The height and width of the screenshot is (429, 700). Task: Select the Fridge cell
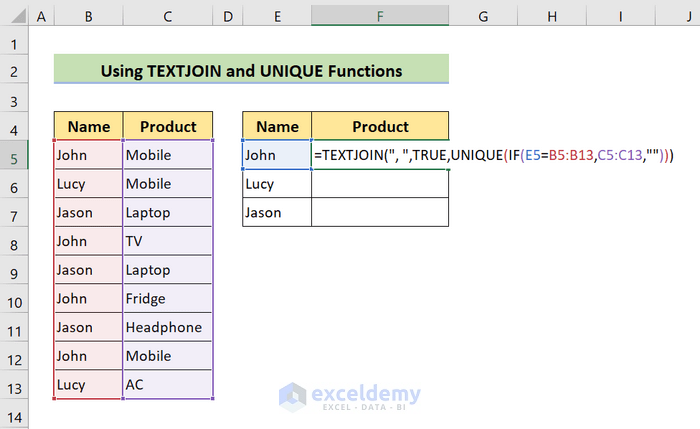[167, 299]
